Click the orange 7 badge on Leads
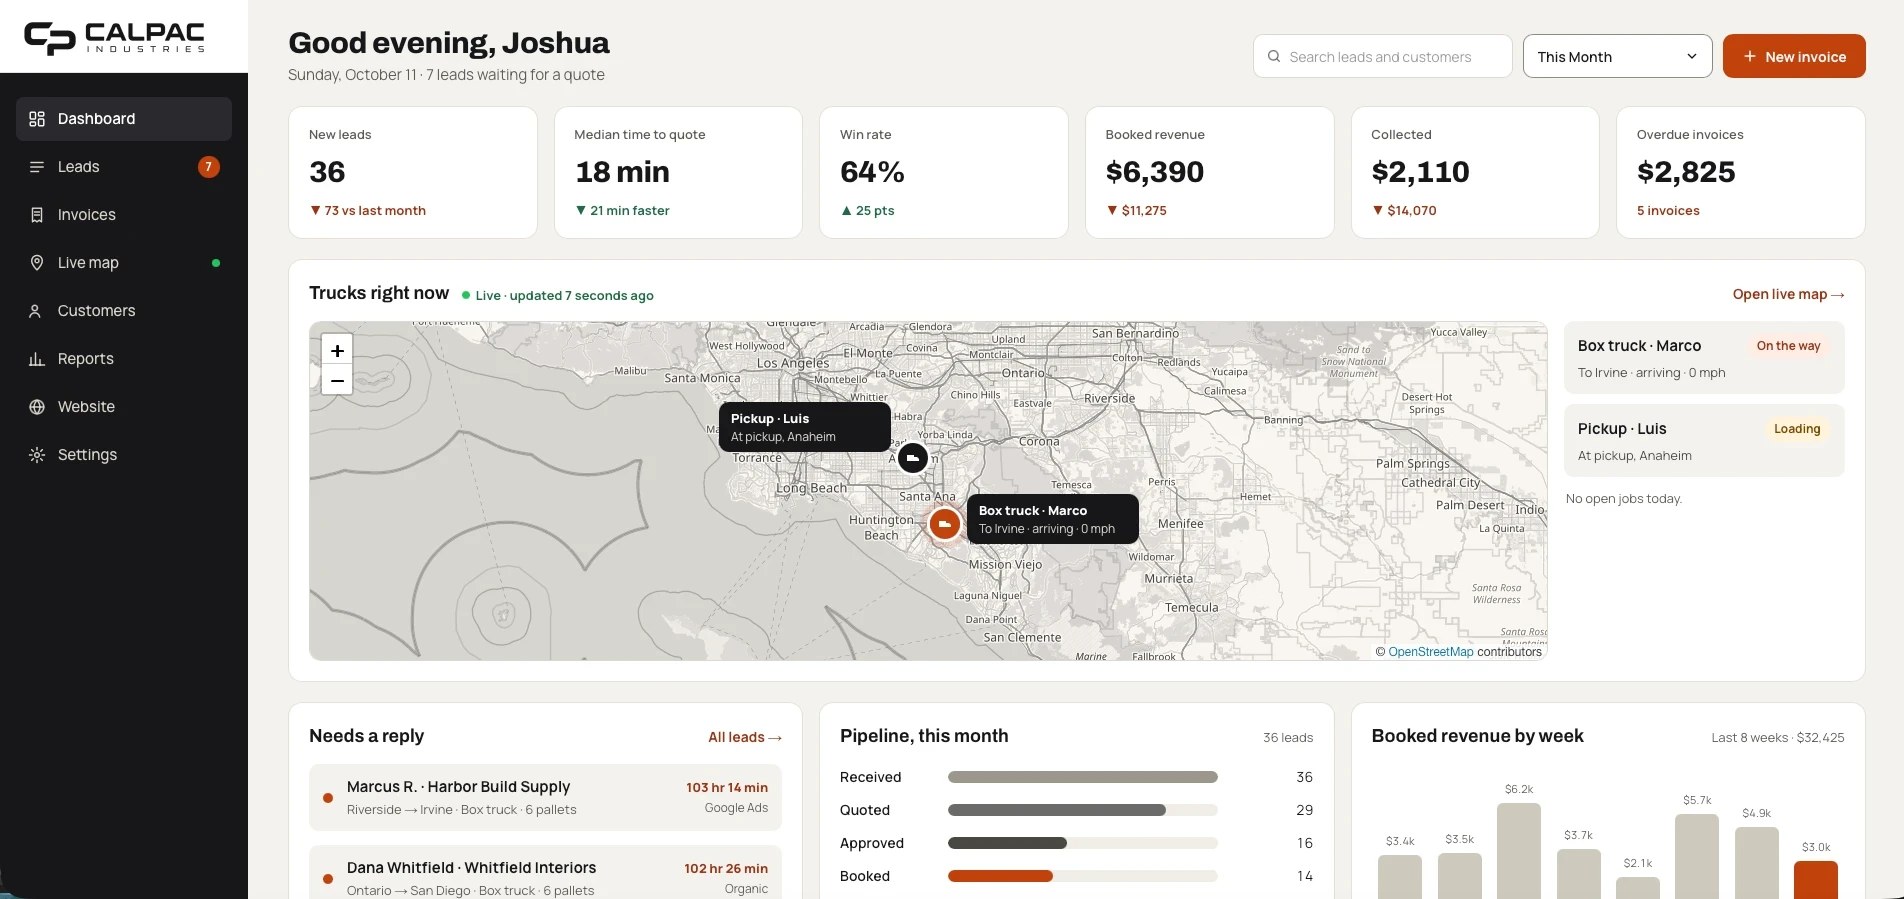 point(208,167)
